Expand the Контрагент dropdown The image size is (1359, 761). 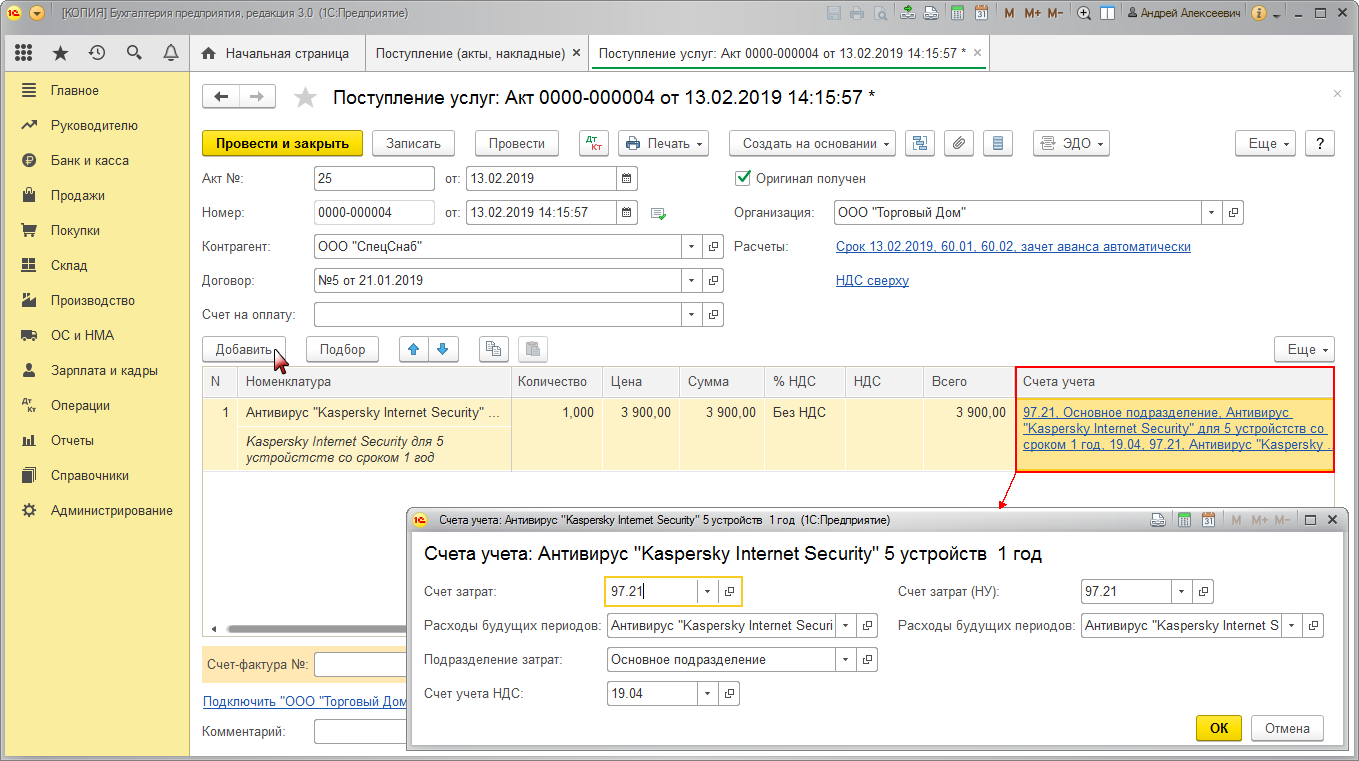(x=693, y=247)
